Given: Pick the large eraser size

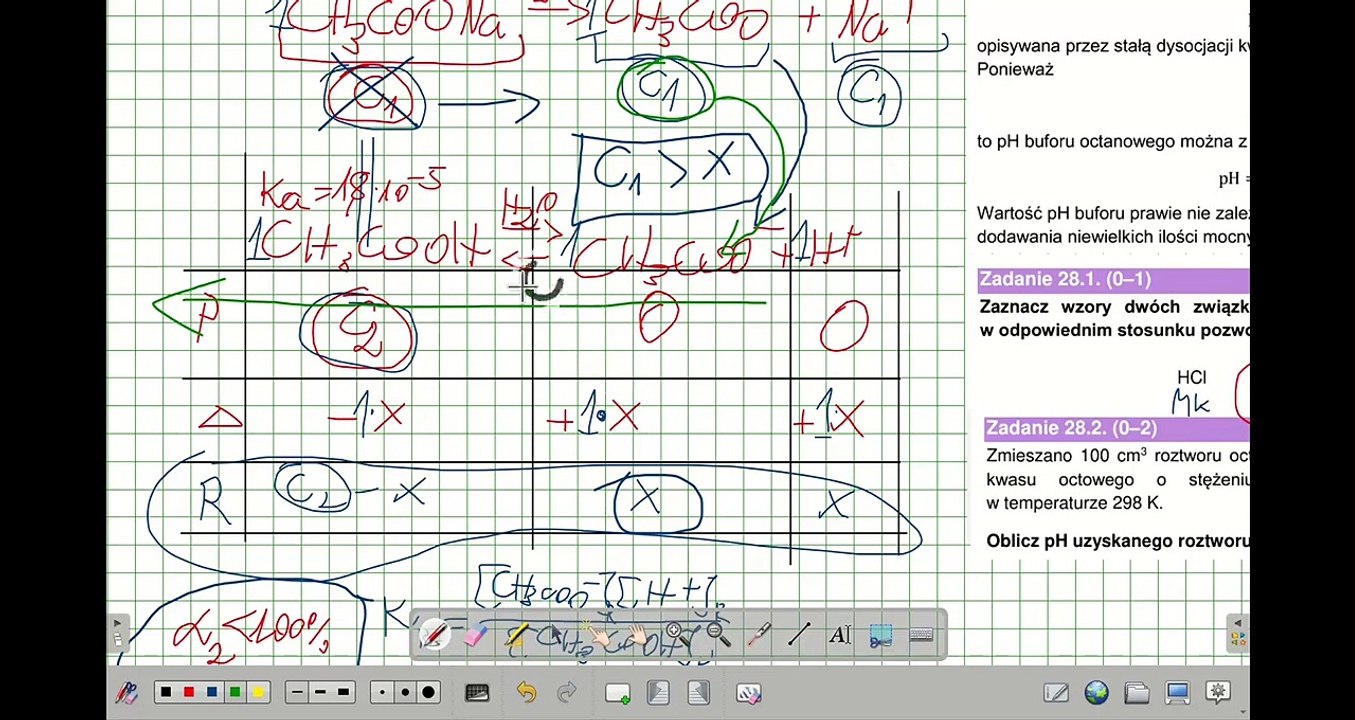Looking at the screenshot, I should coord(428,692).
